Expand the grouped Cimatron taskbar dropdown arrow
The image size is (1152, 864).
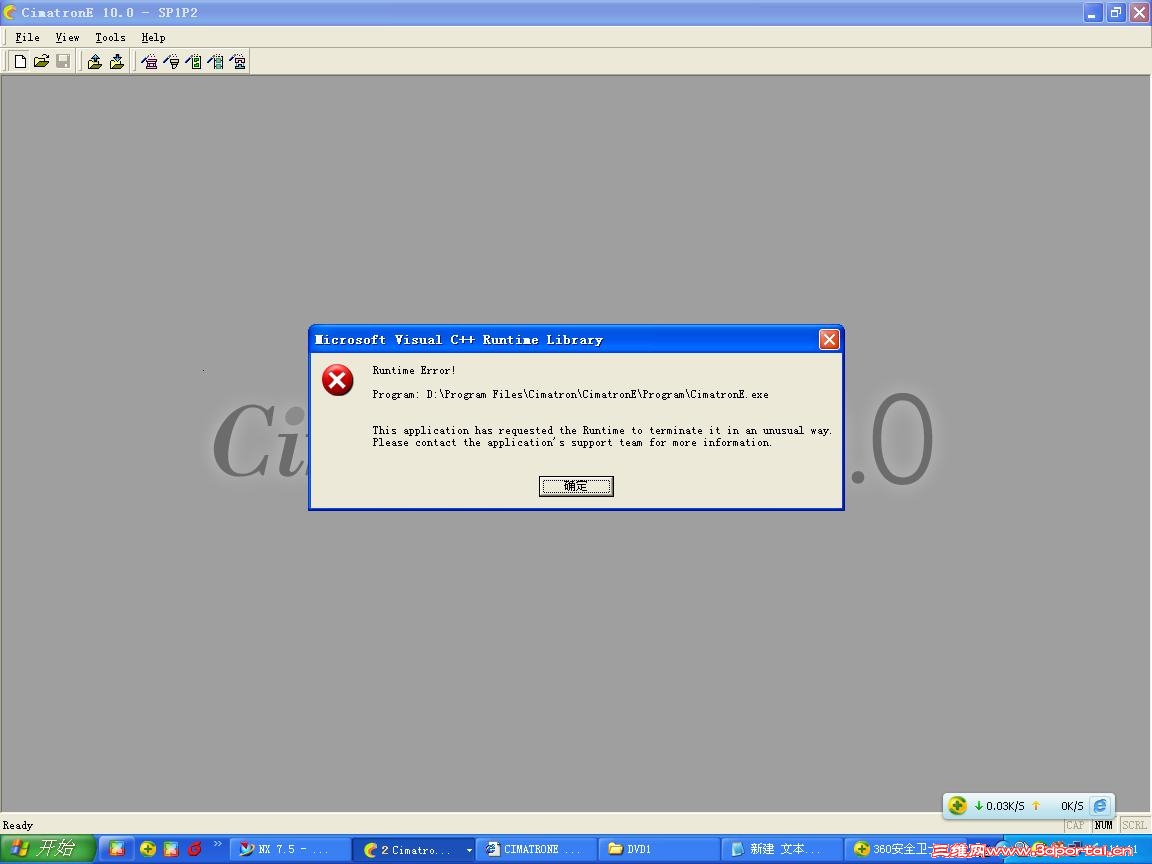(469, 850)
